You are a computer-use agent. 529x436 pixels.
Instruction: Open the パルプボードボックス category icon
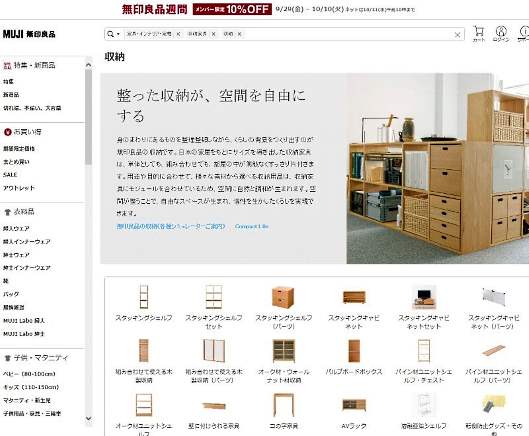tap(354, 351)
